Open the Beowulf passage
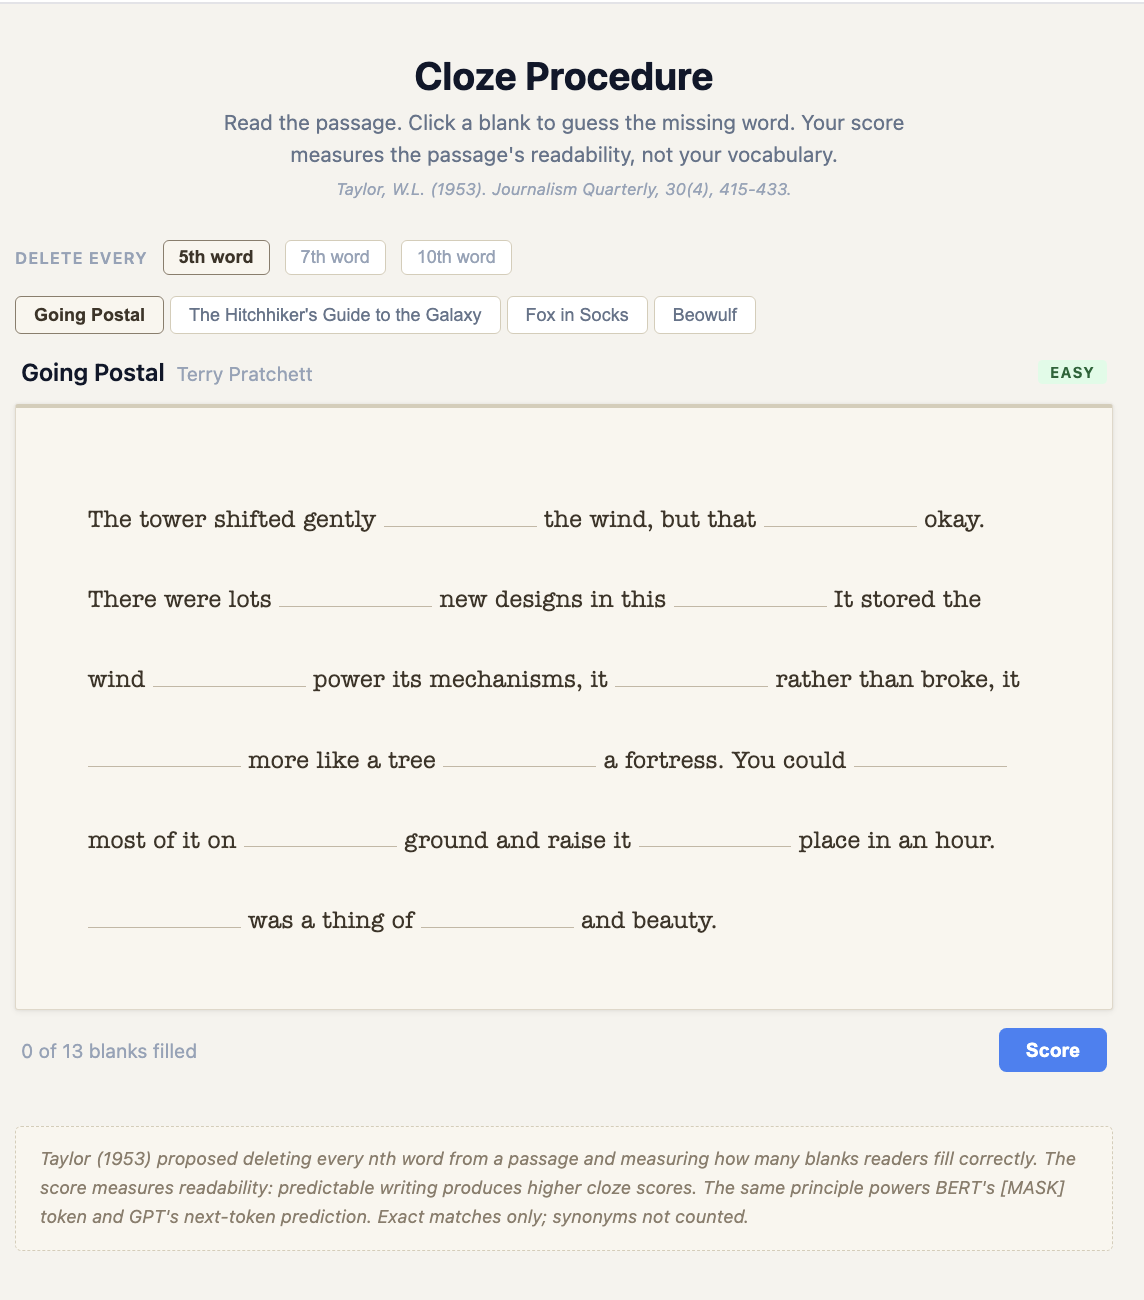 pos(704,314)
